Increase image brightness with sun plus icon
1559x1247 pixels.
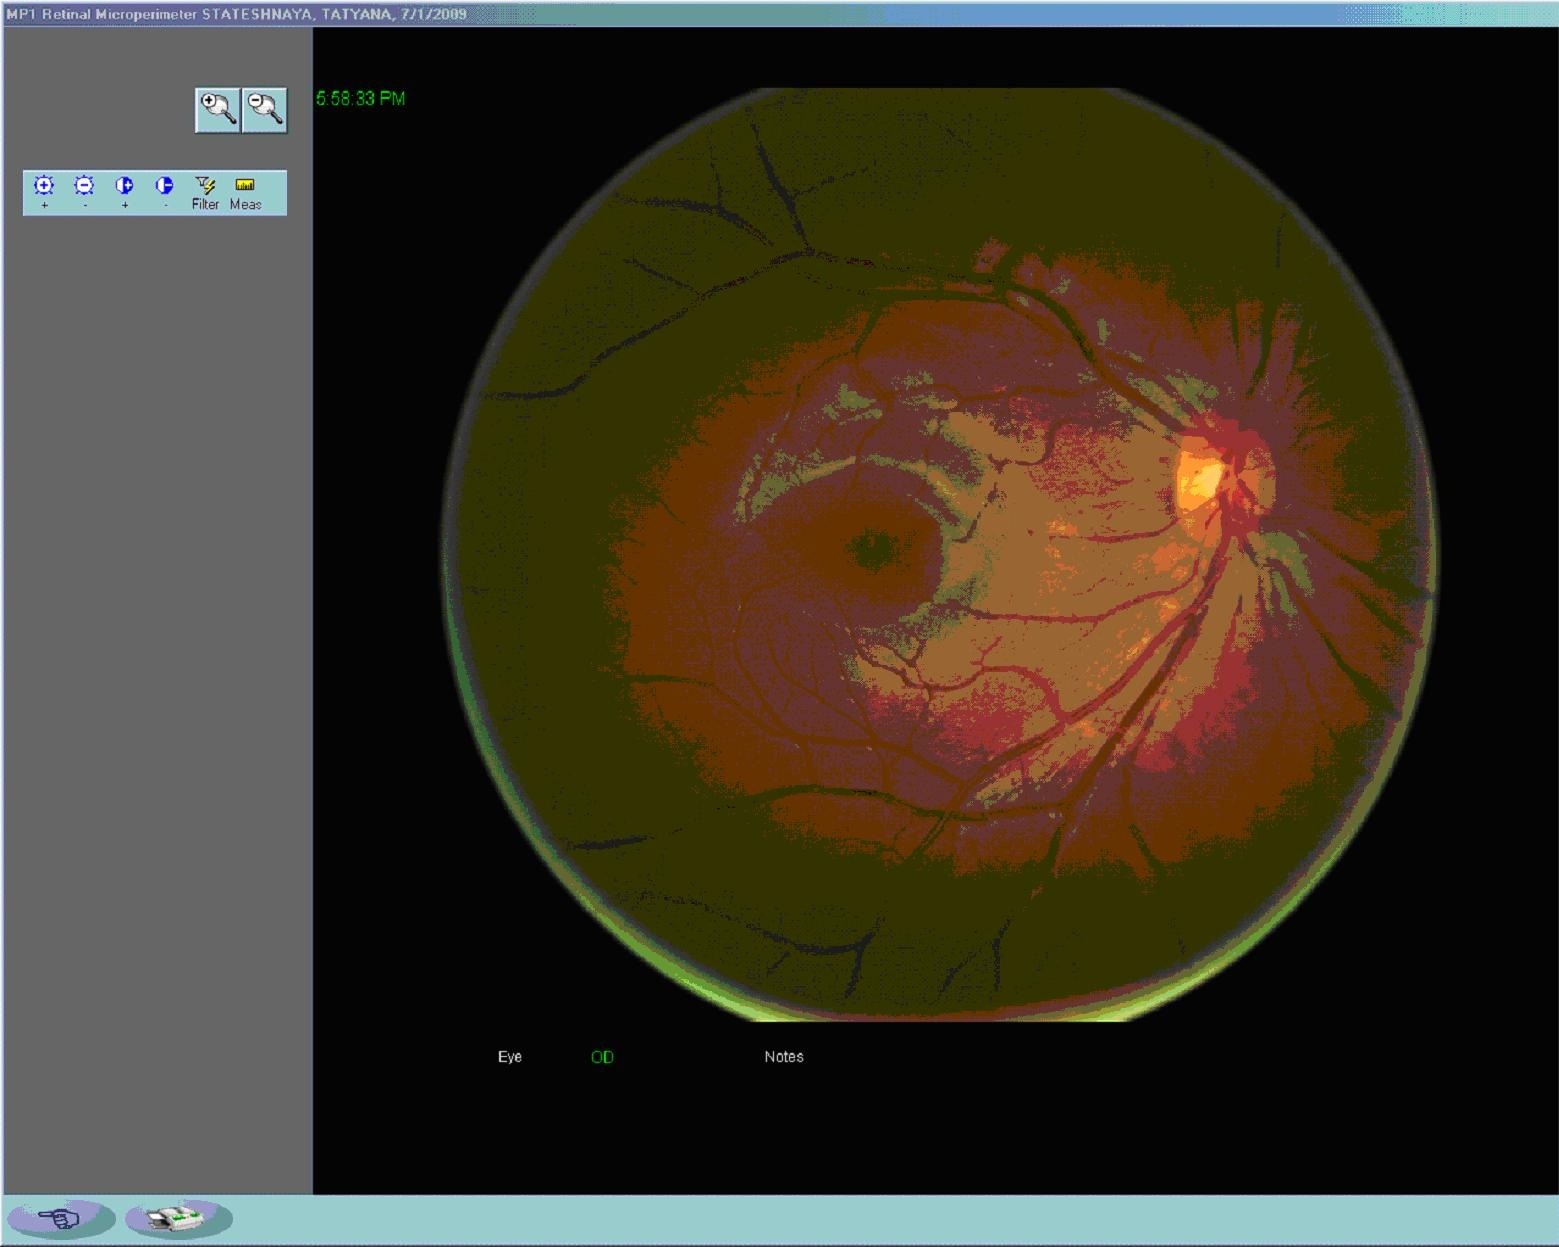click(x=44, y=186)
